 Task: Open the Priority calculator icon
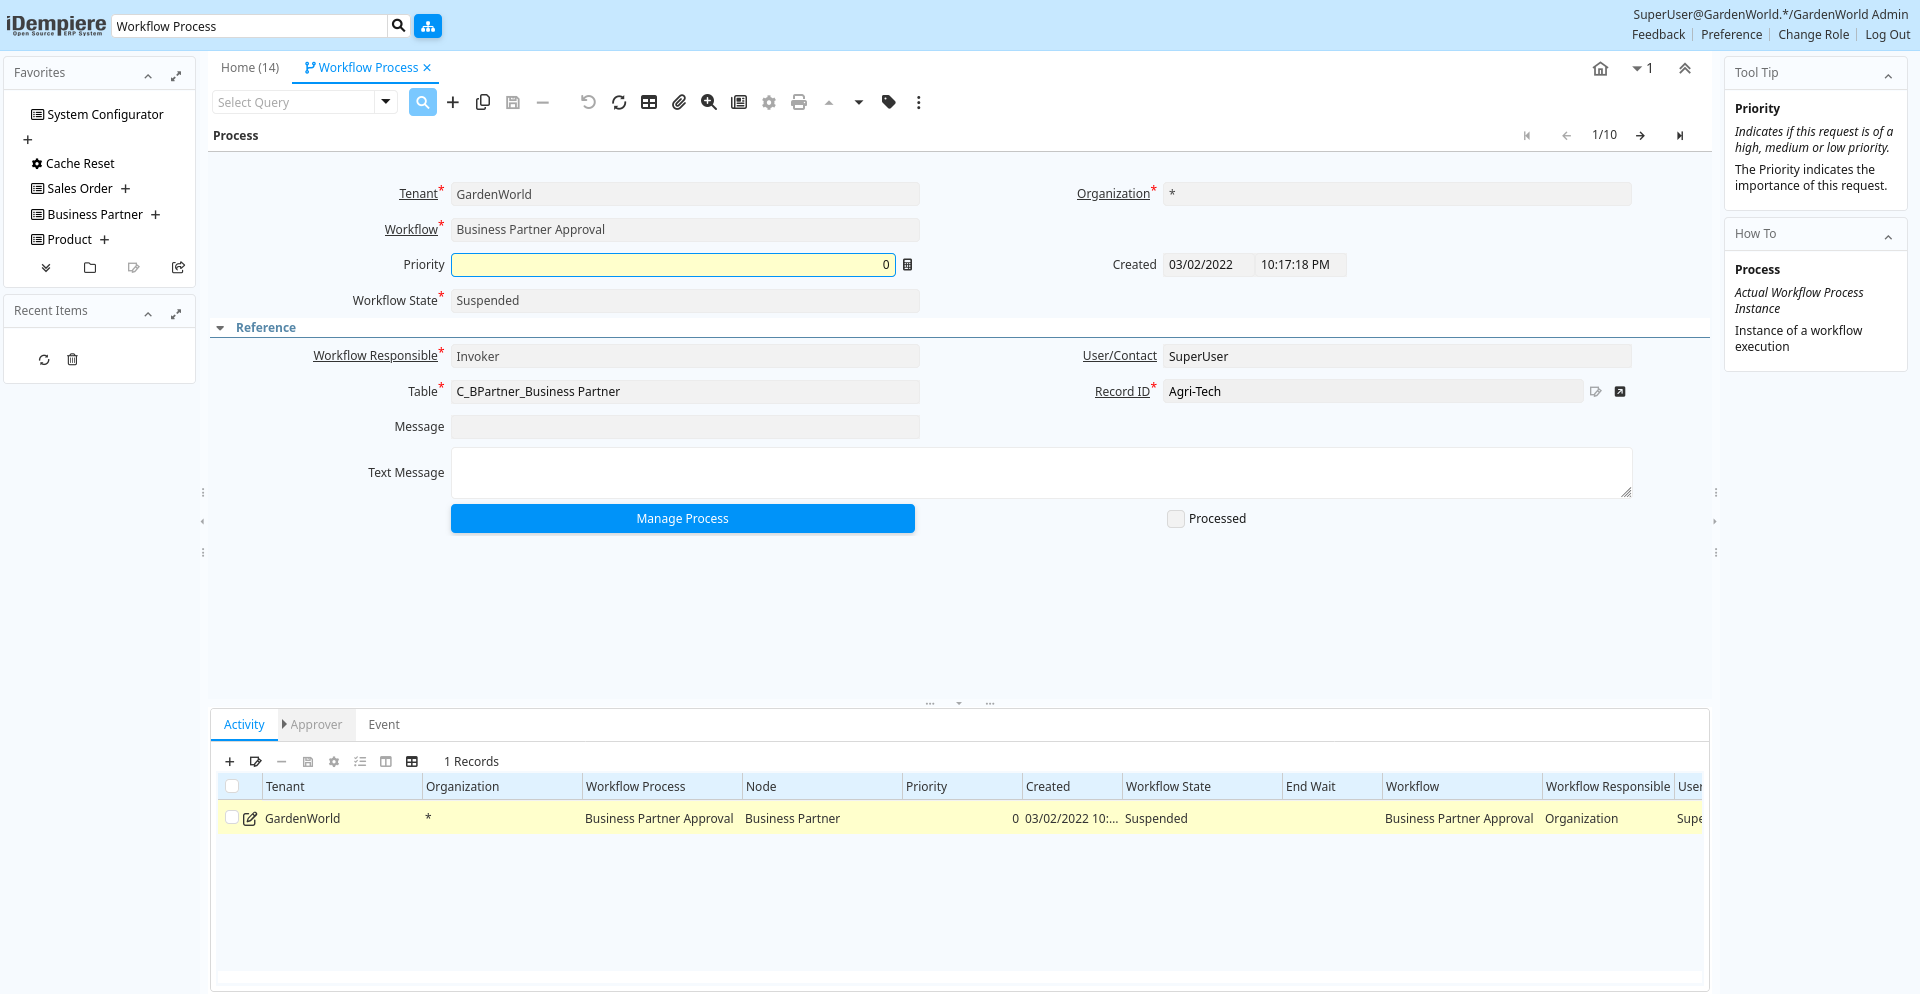click(908, 265)
